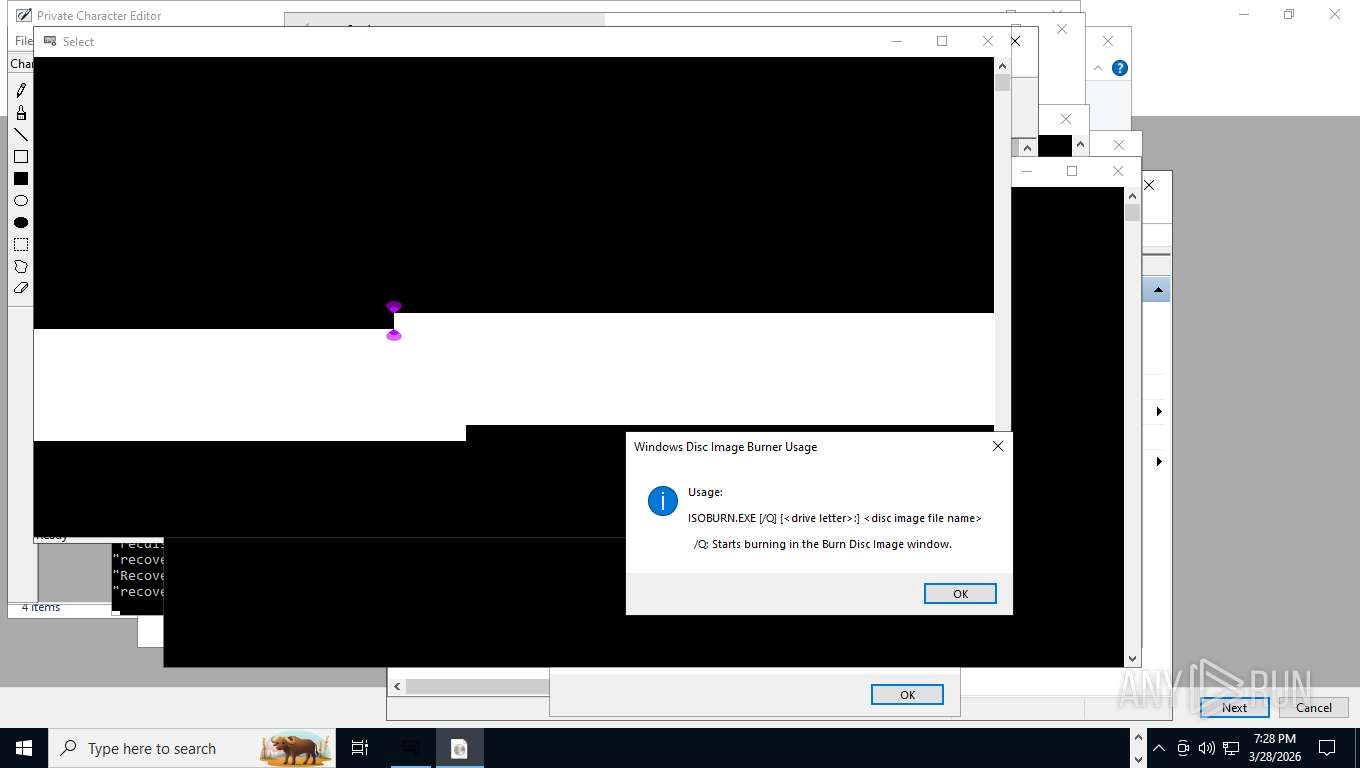Expand the lower right-pointing submenu arrow
Image resolution: width=1360 pixels, height=768 pixels.
pos(1159,461)
